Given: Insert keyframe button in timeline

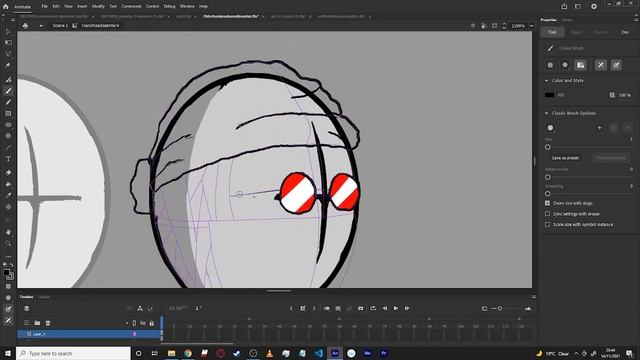Looking at the screenshot, I should tap(303, 309).
